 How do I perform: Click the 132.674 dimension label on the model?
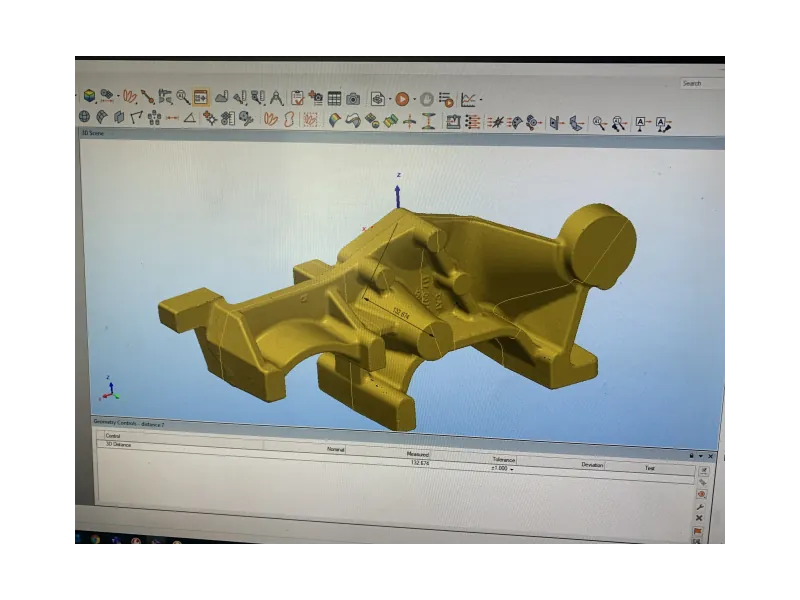pos(401,313)
